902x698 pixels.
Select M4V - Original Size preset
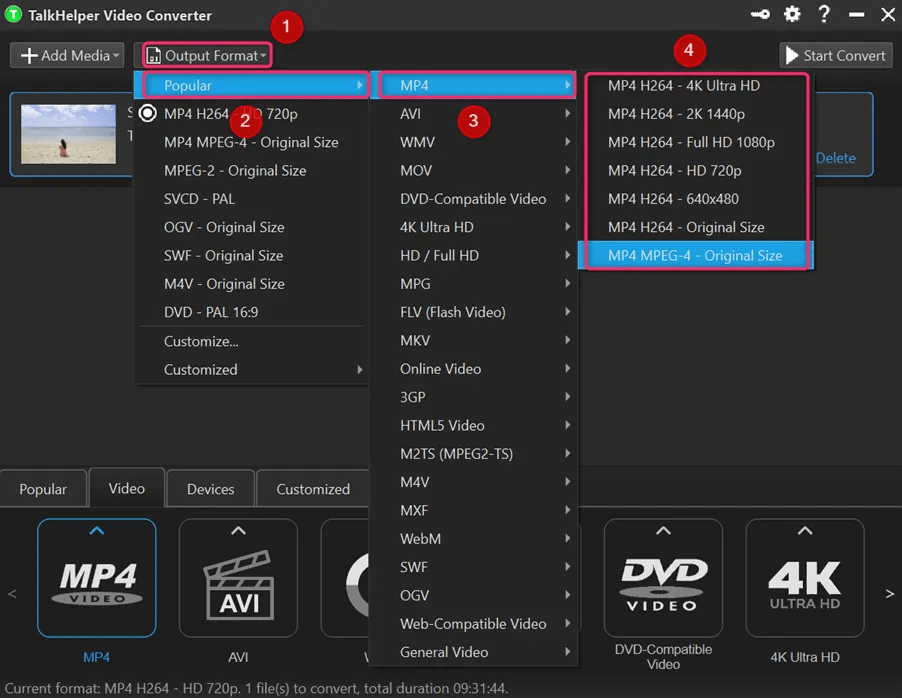(x=253, y=284)
